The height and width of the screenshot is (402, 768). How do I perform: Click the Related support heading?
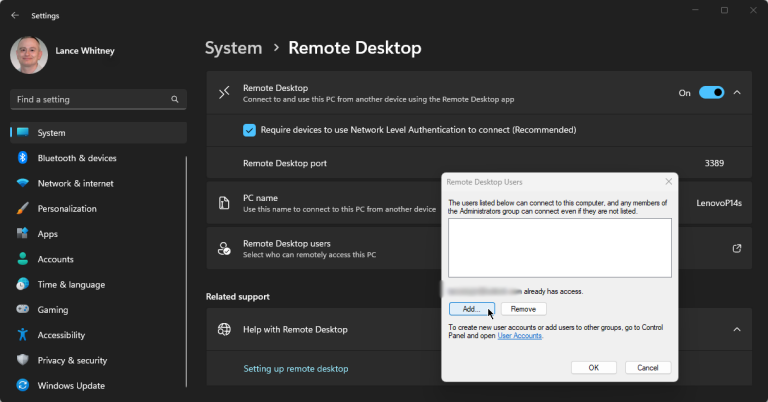tap(238, 297)
